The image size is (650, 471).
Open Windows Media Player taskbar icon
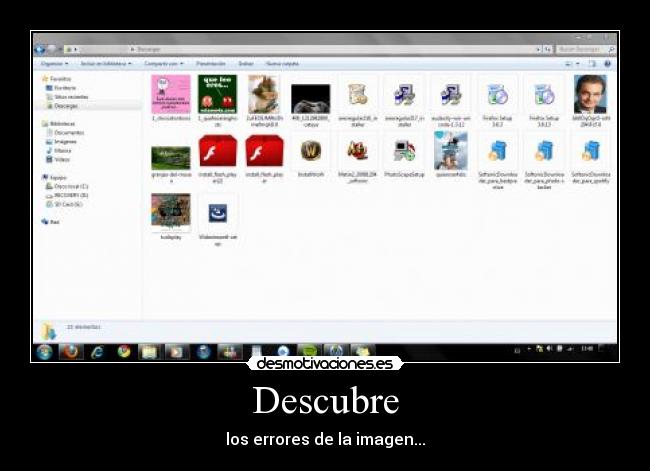click(177, 352)
